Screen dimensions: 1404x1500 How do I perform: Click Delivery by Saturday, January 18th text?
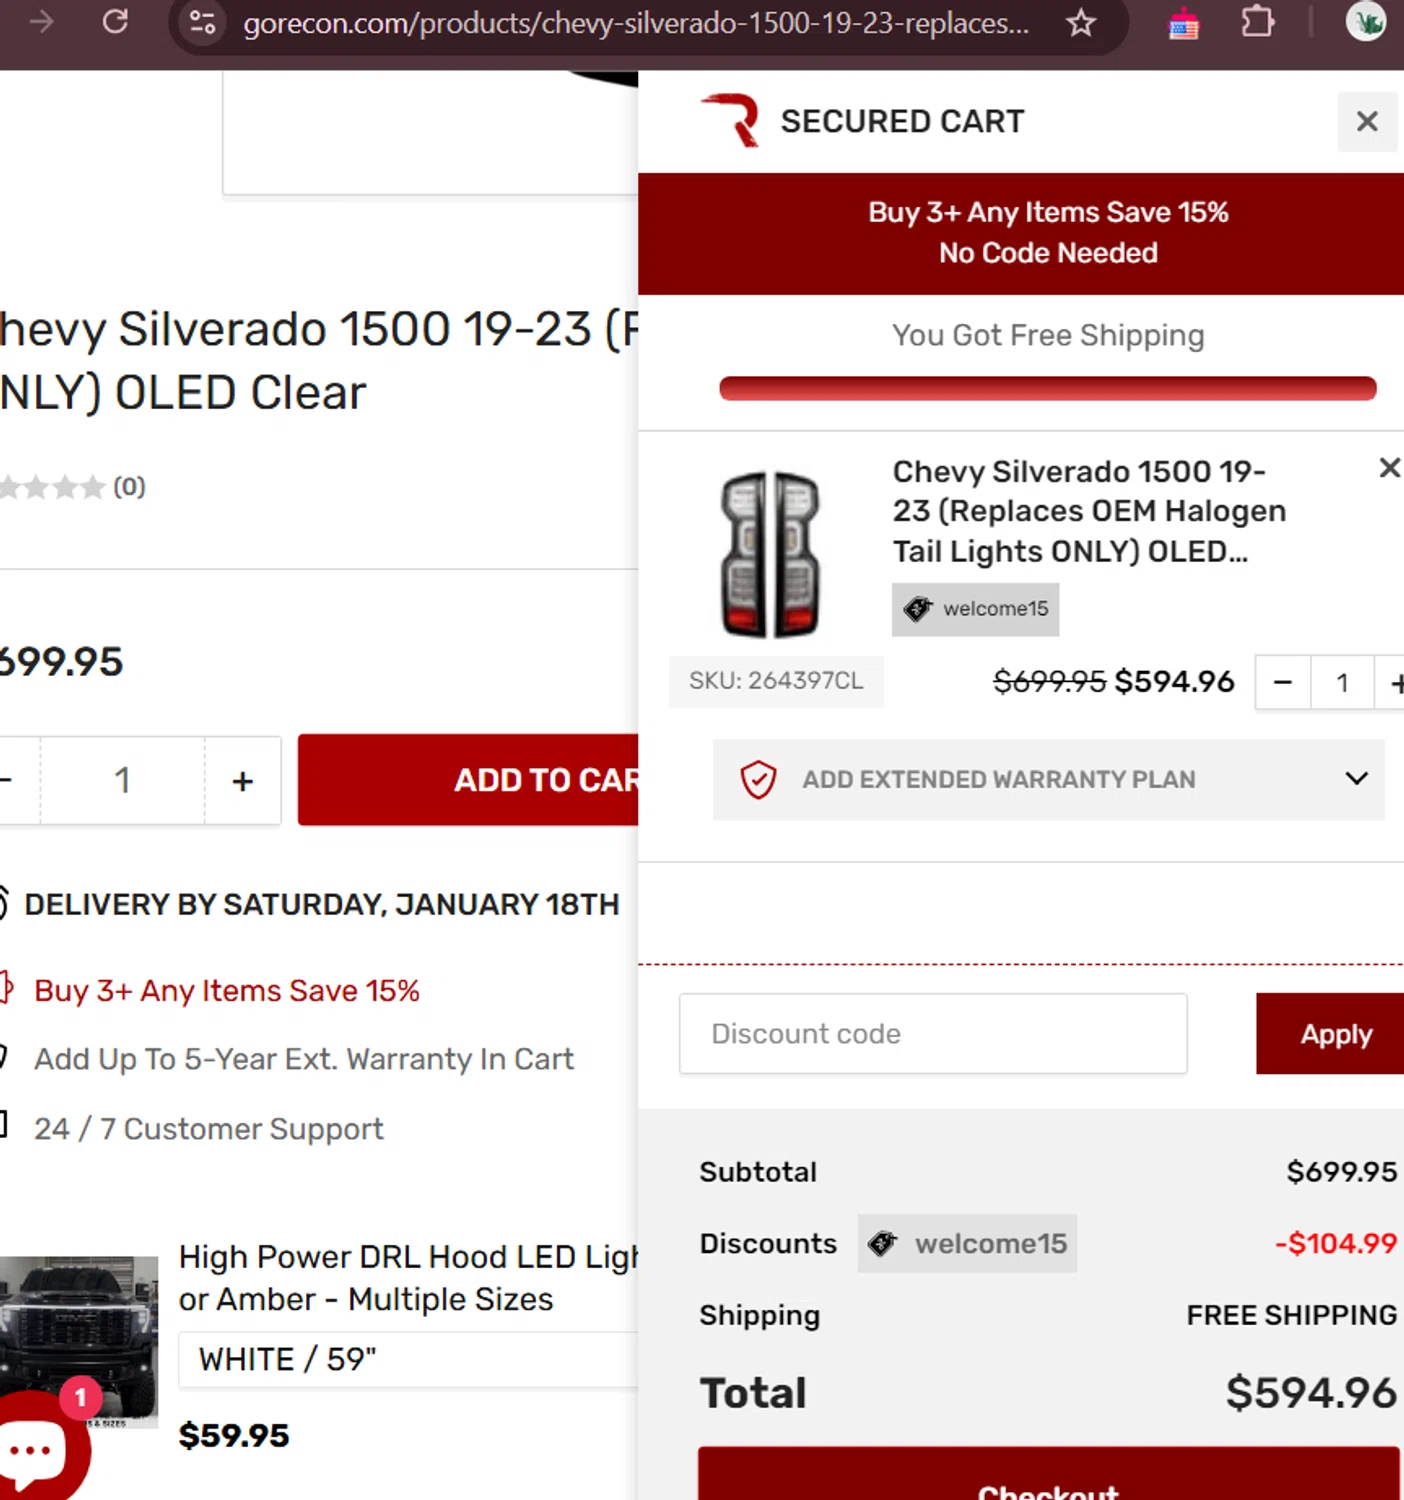(322, 905)
